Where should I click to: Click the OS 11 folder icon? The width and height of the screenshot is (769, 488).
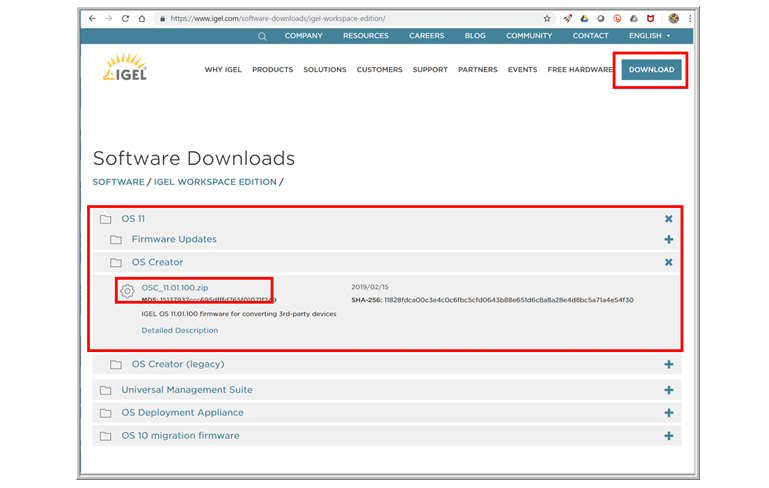pyautogui.click(x=105, y=219)
